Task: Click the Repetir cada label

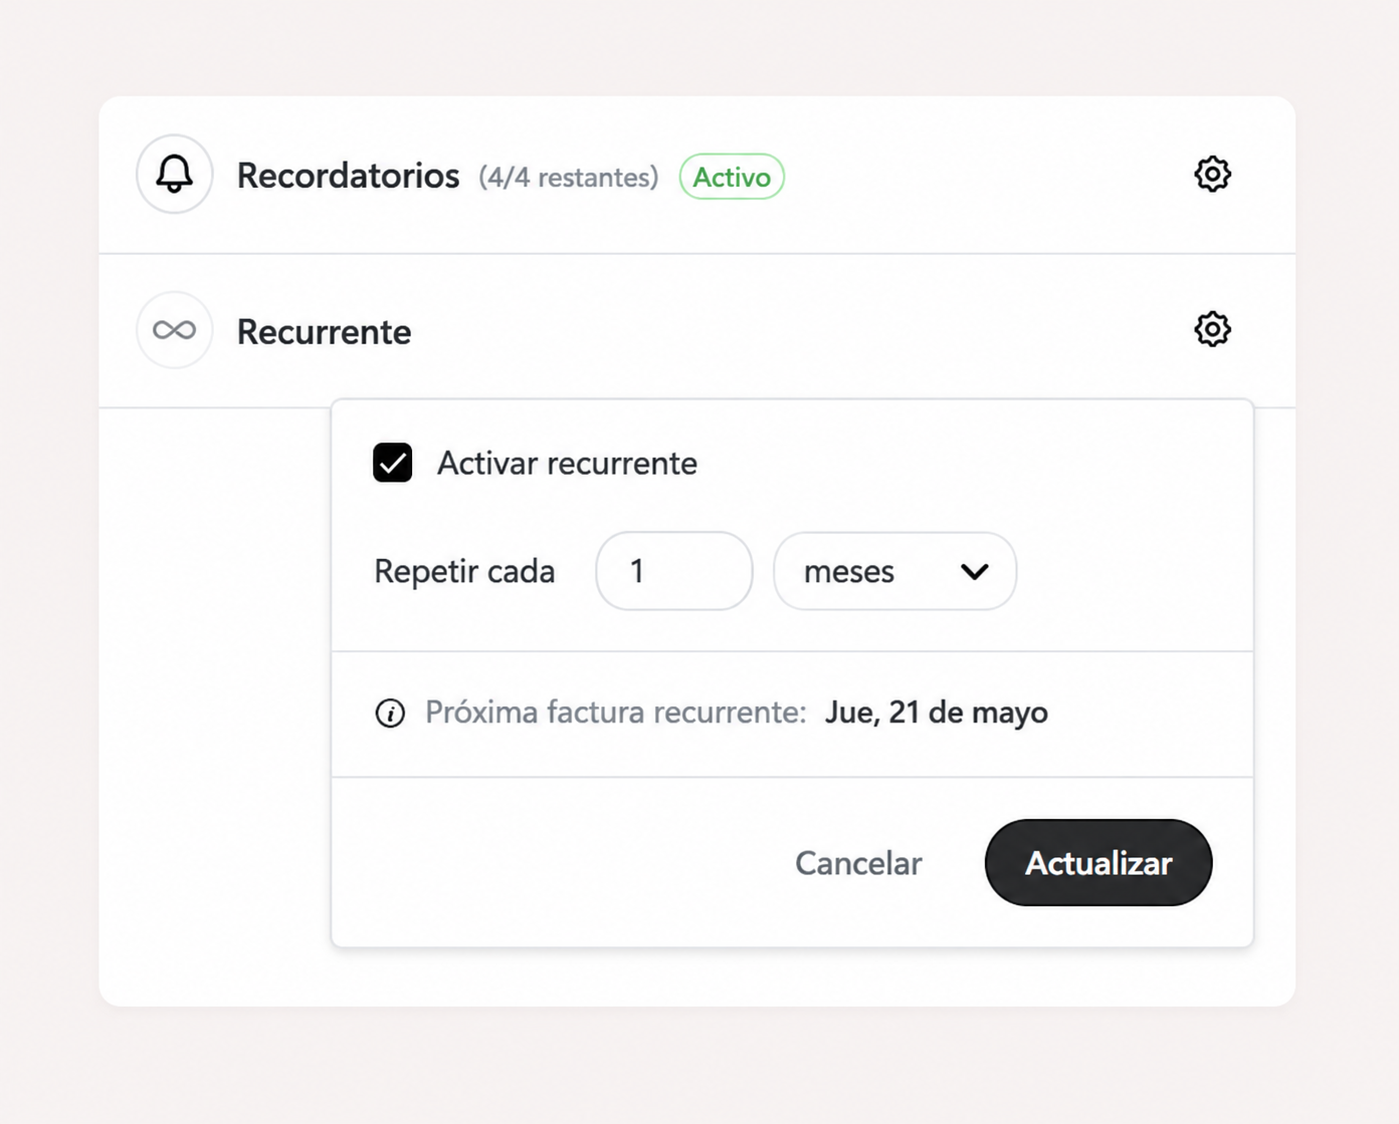Action: click(x=464, y=572)
